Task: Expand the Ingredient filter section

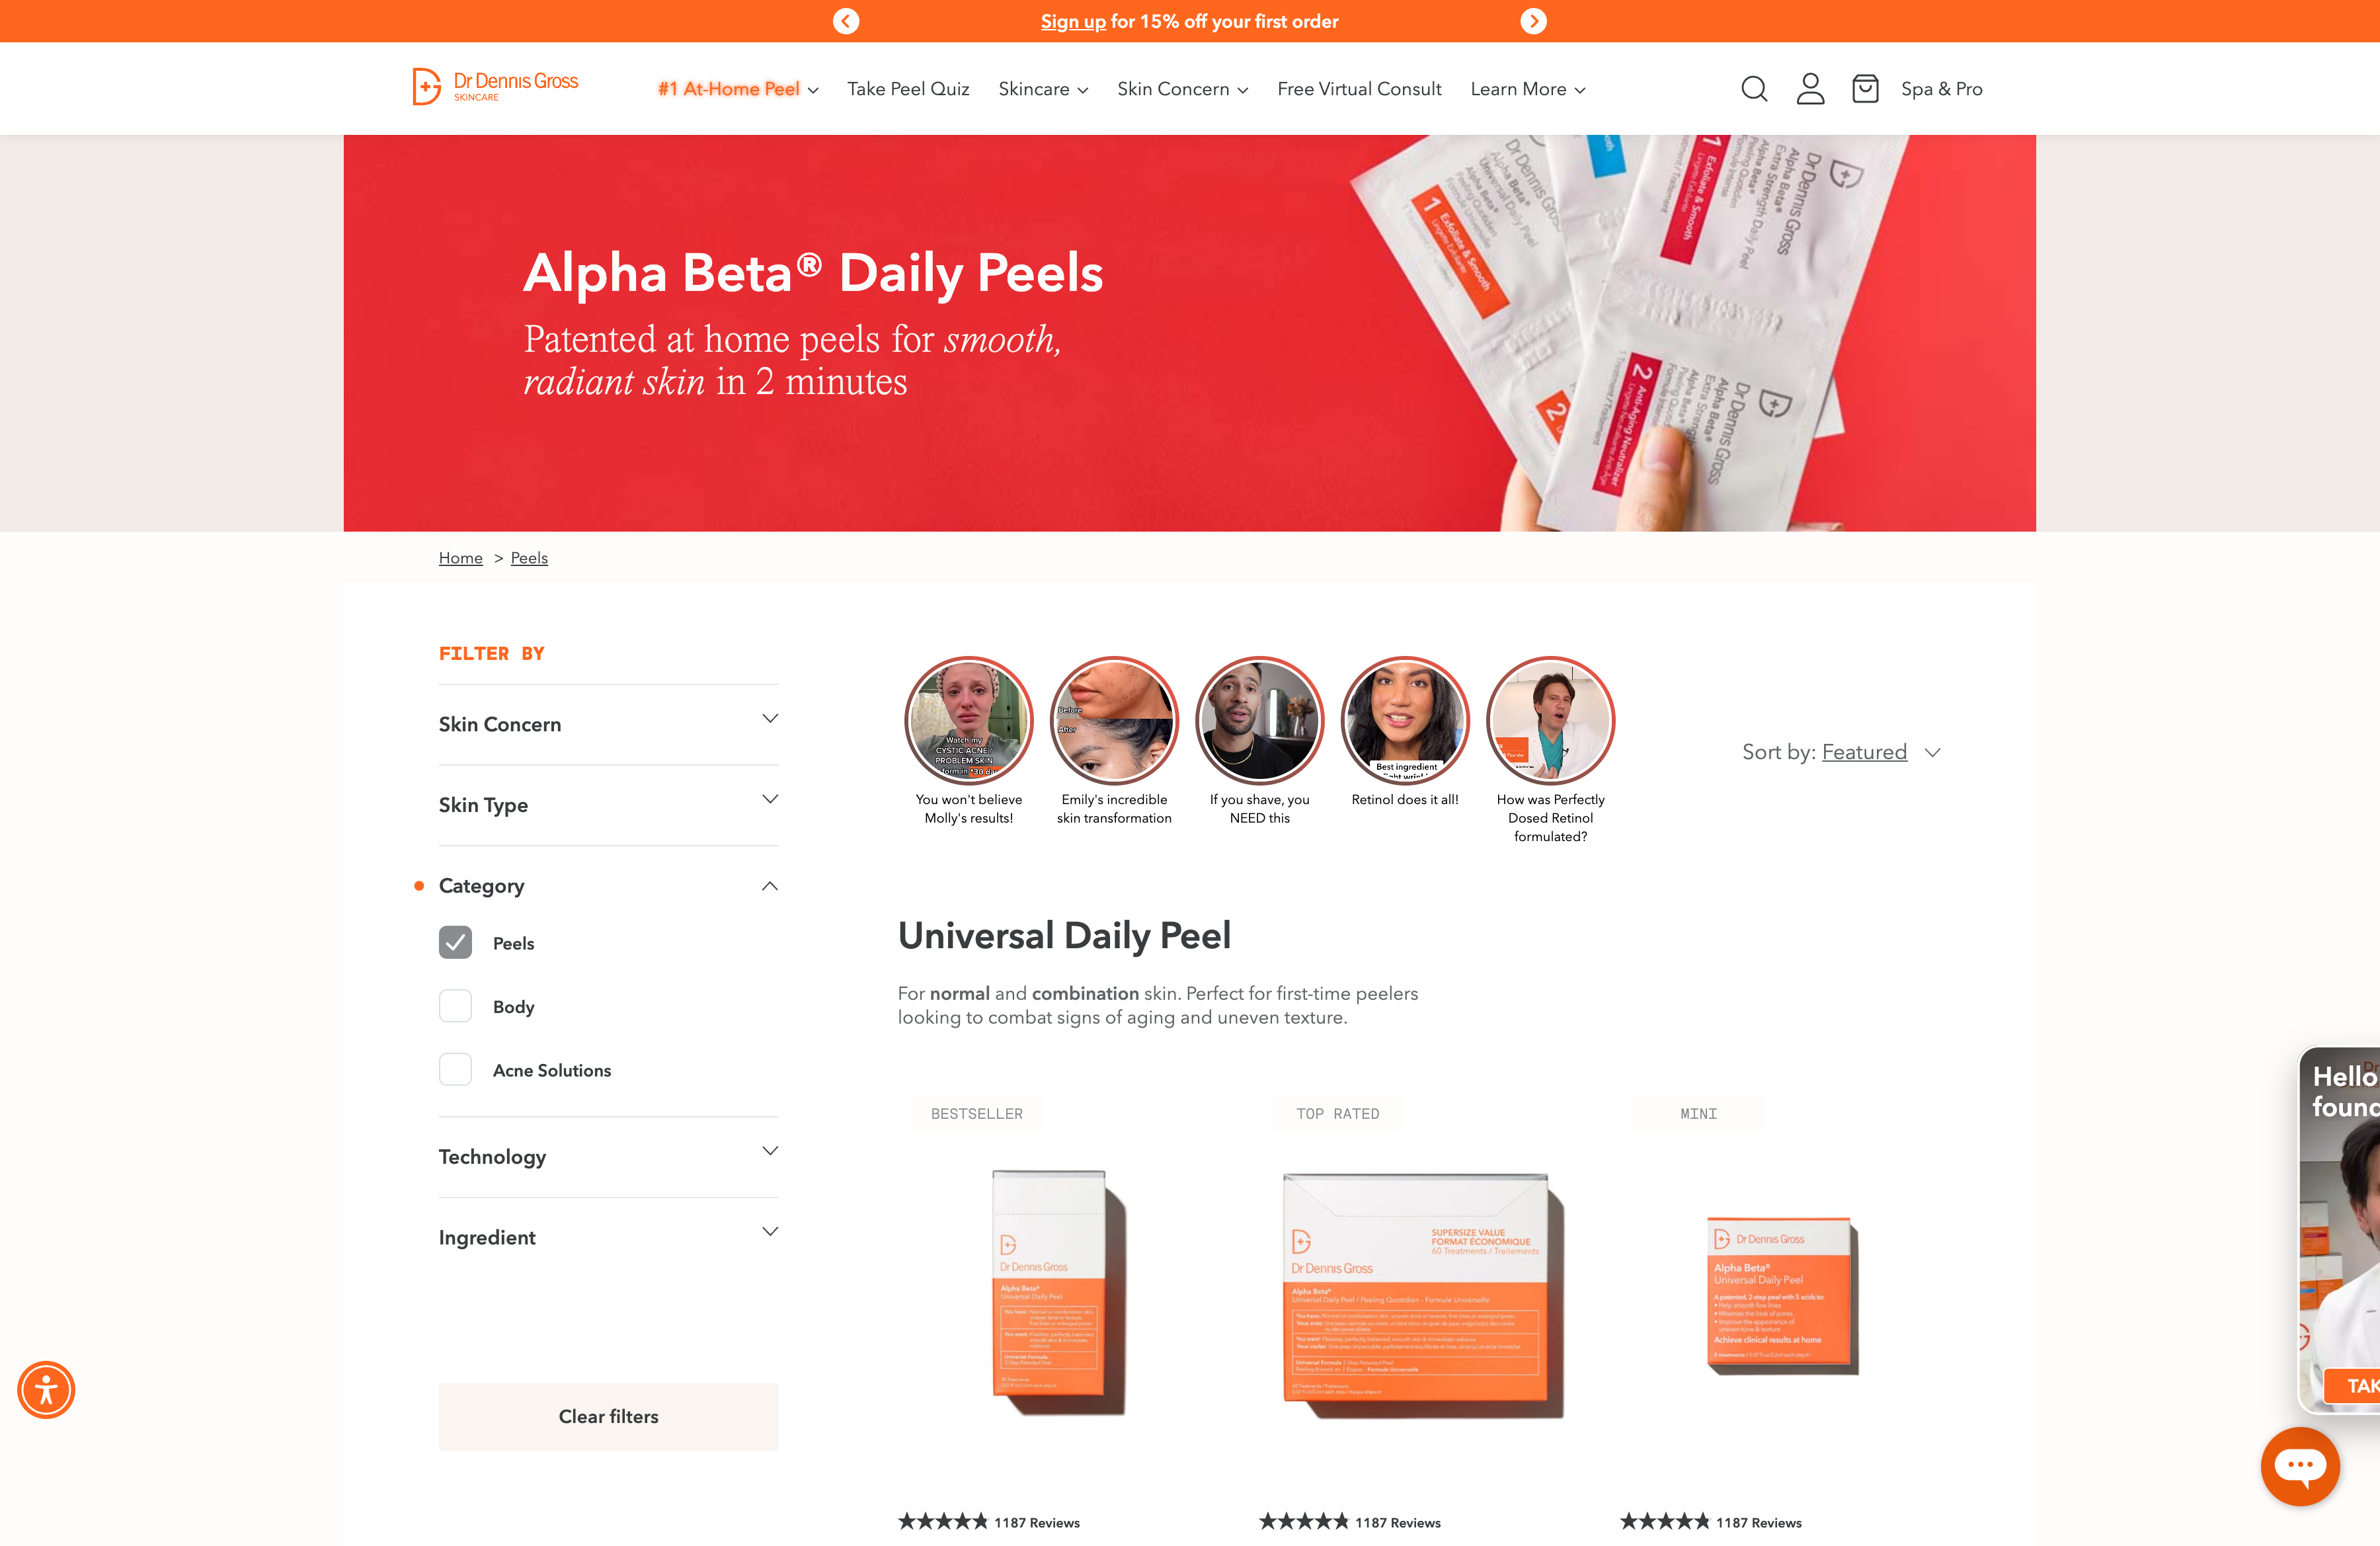Action: tap(608, 1237)
